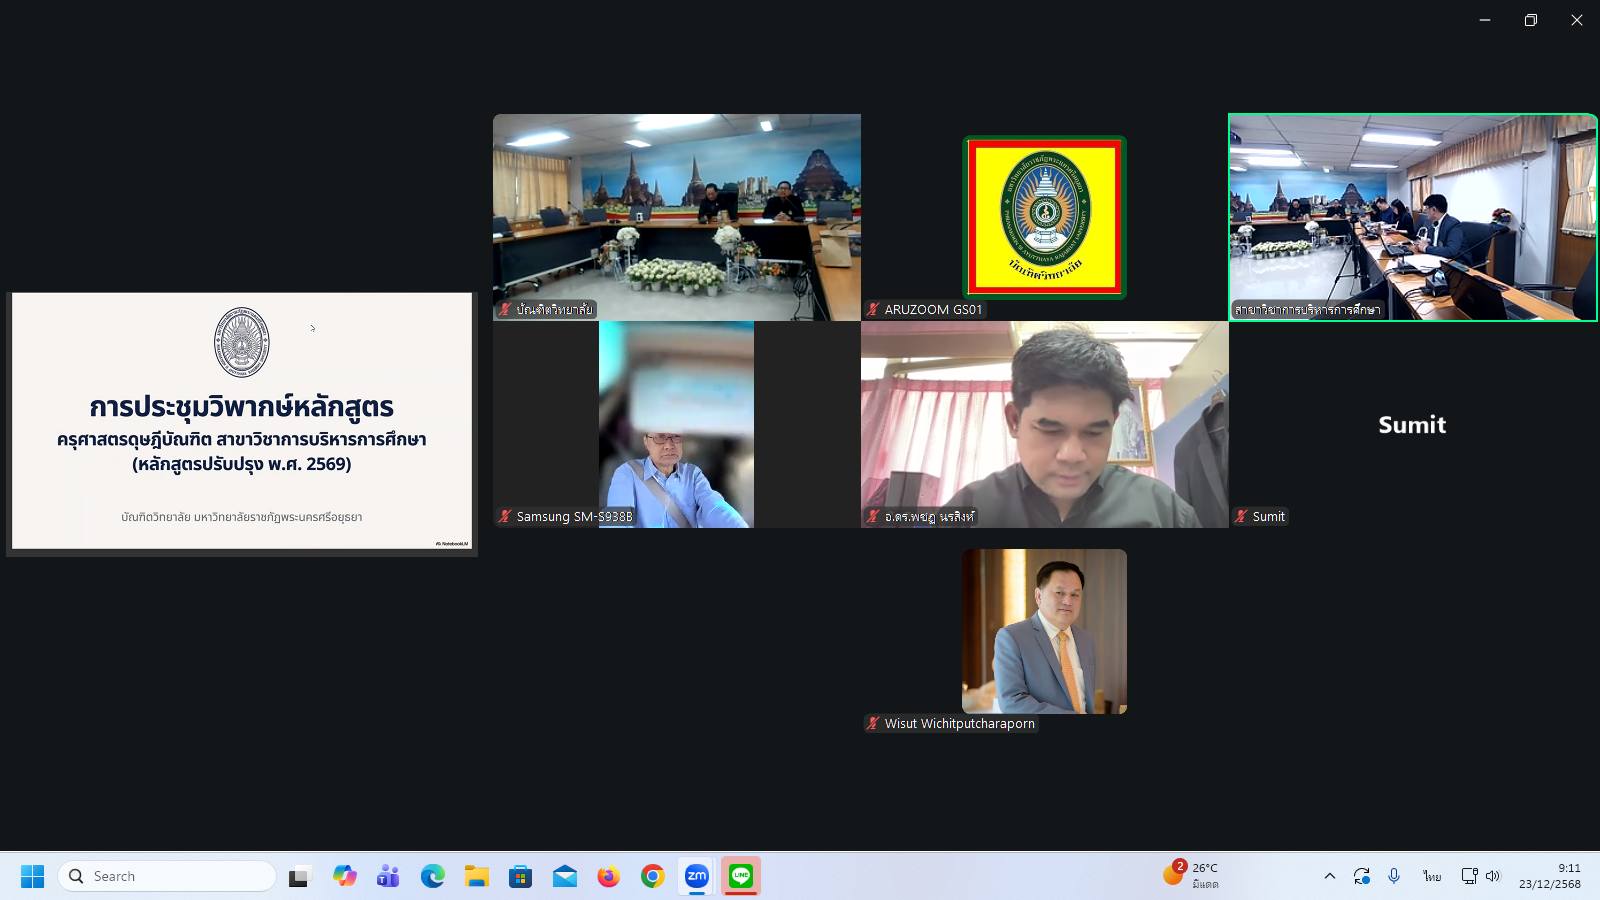Viewport: 1600px width, 900px height.
Task: Open the volume control in system tray
Action: click(x=1493, y=876)
